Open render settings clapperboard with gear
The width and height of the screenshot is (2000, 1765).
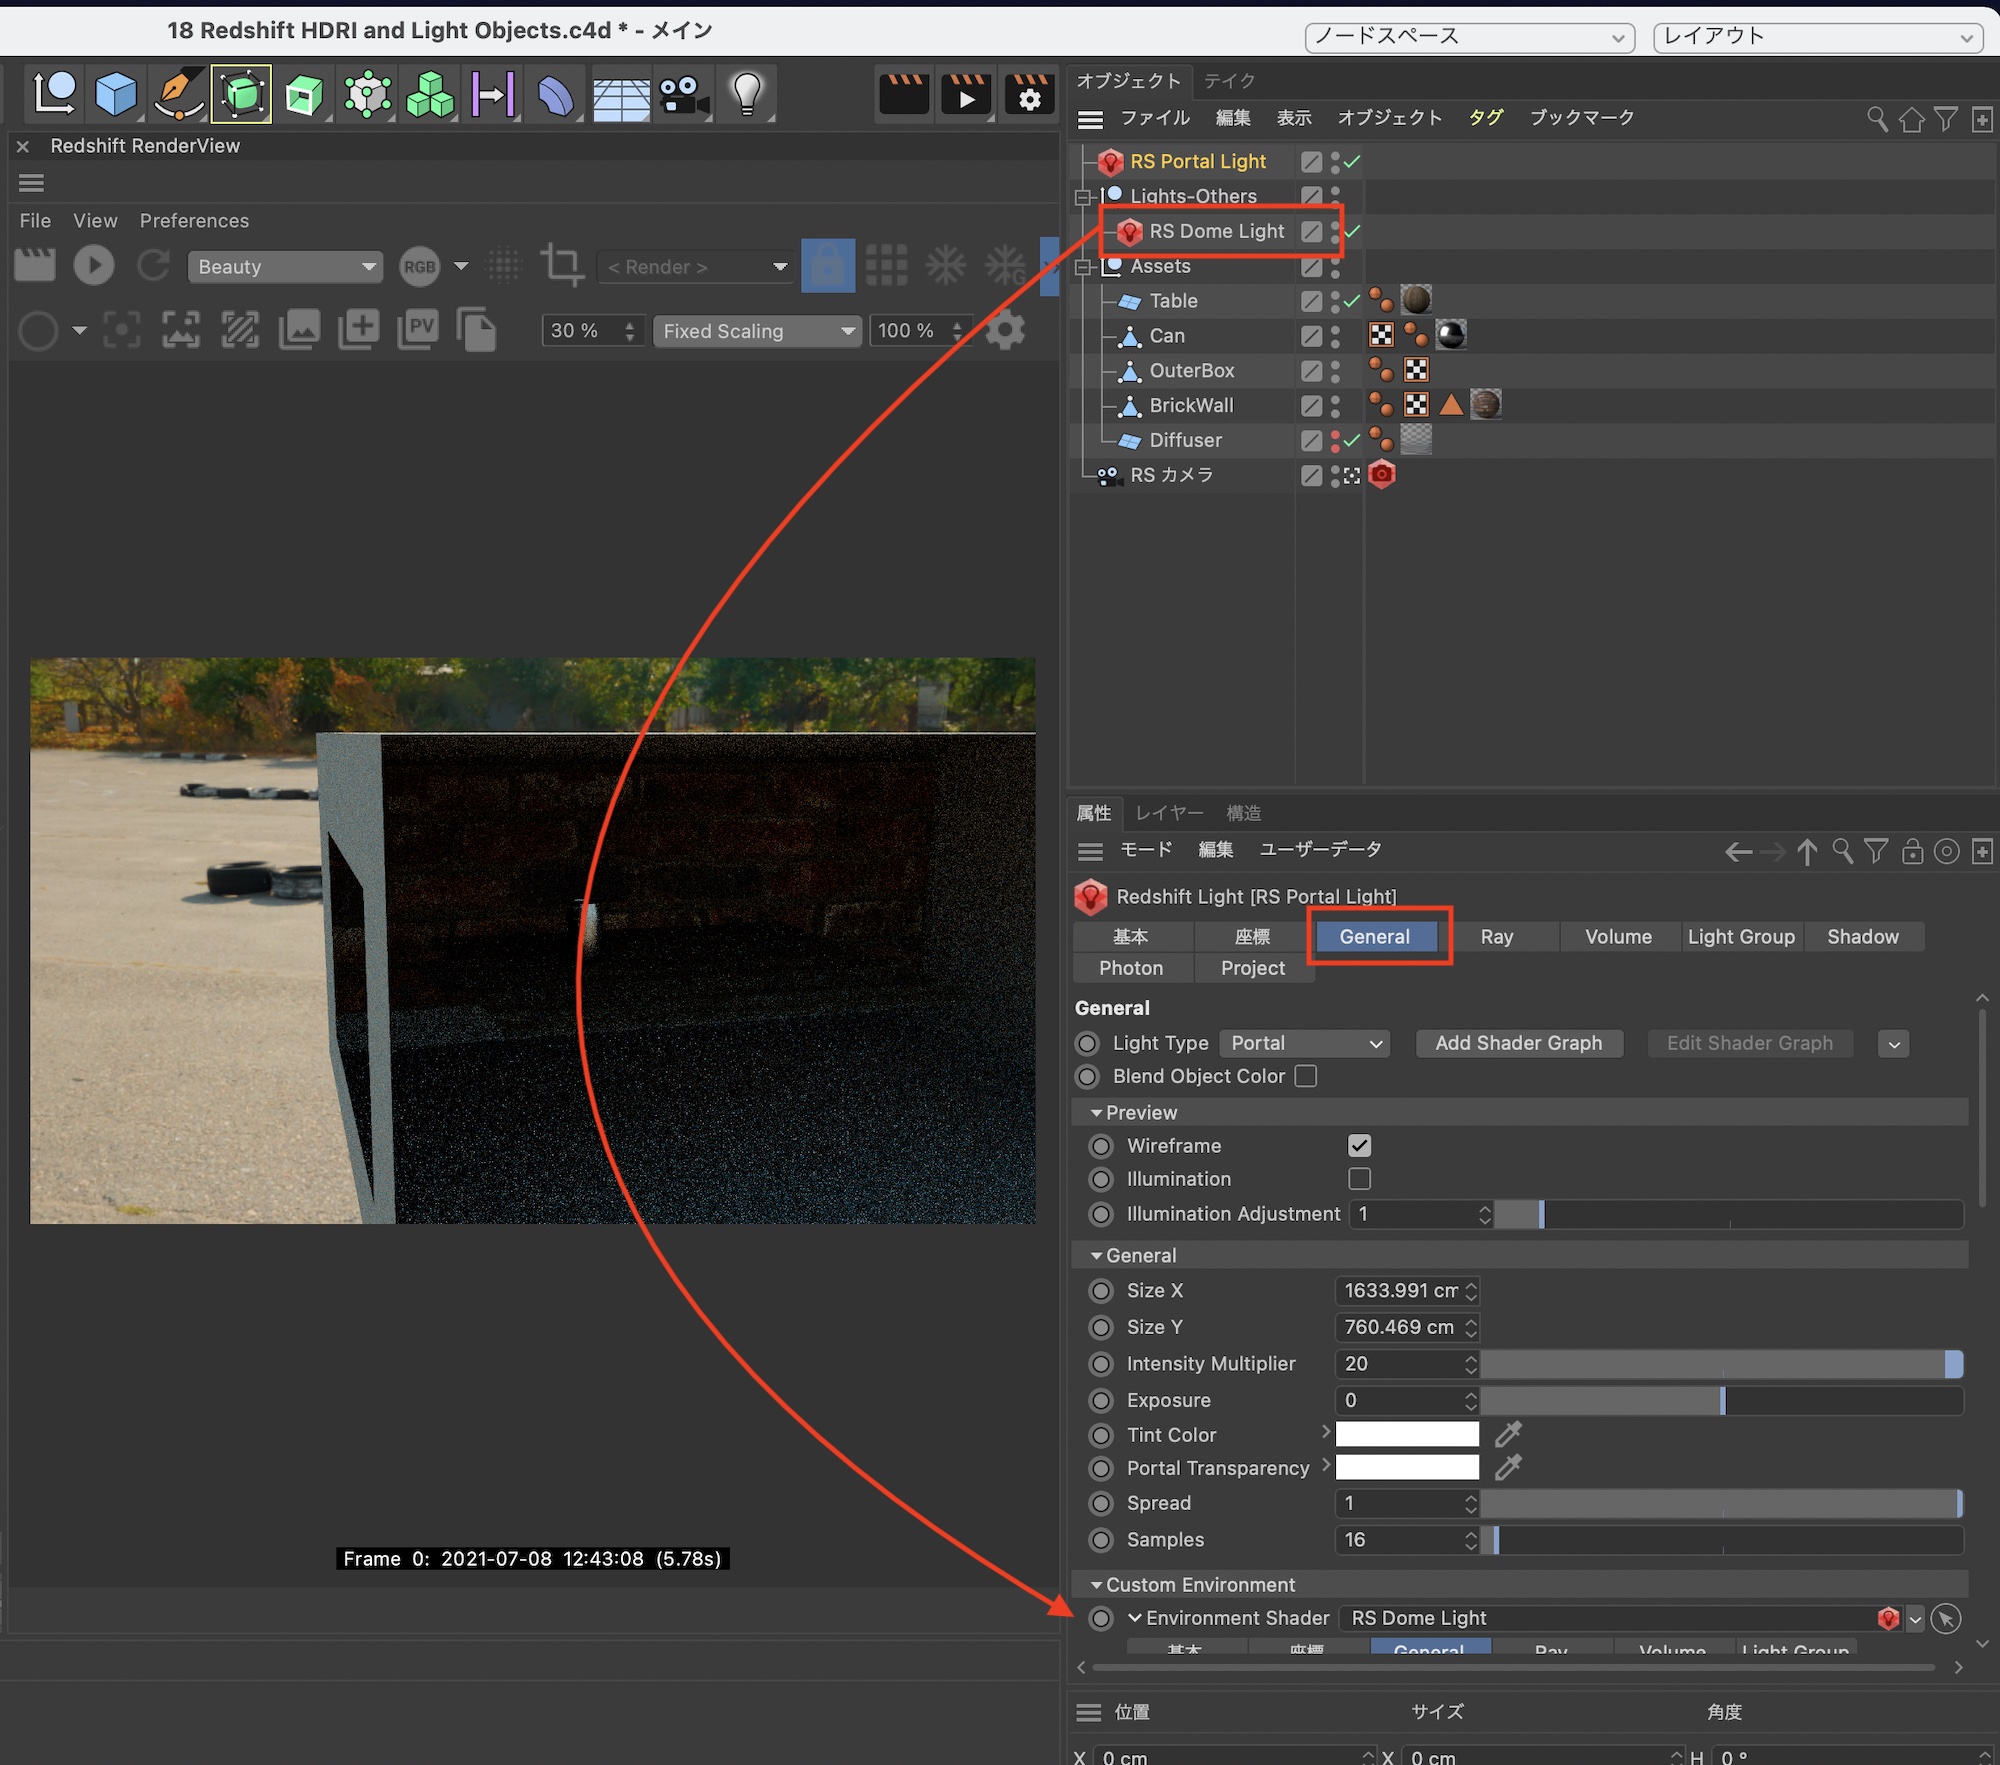pos(1029,94)
